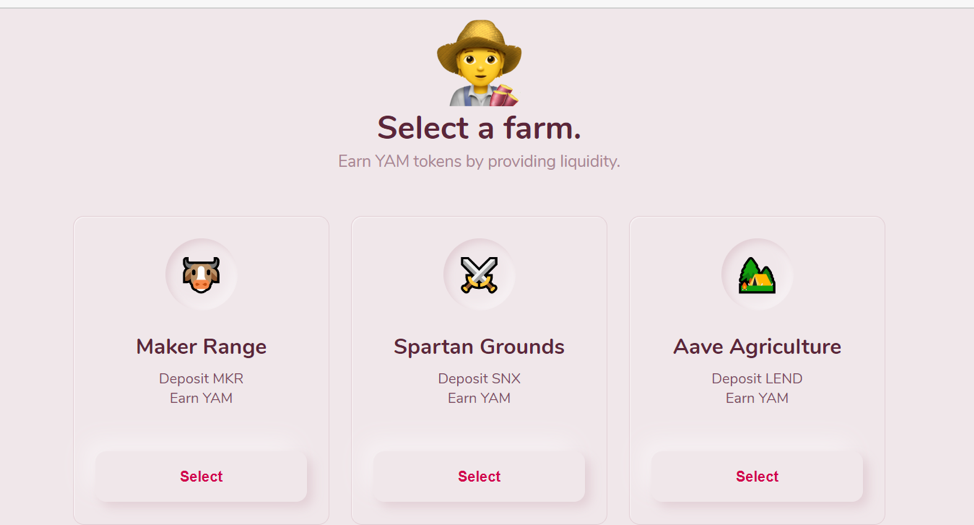974x525 pixels.
Task: Click the Aave Agriculture farm title
Action: click(x=757, y=347)
